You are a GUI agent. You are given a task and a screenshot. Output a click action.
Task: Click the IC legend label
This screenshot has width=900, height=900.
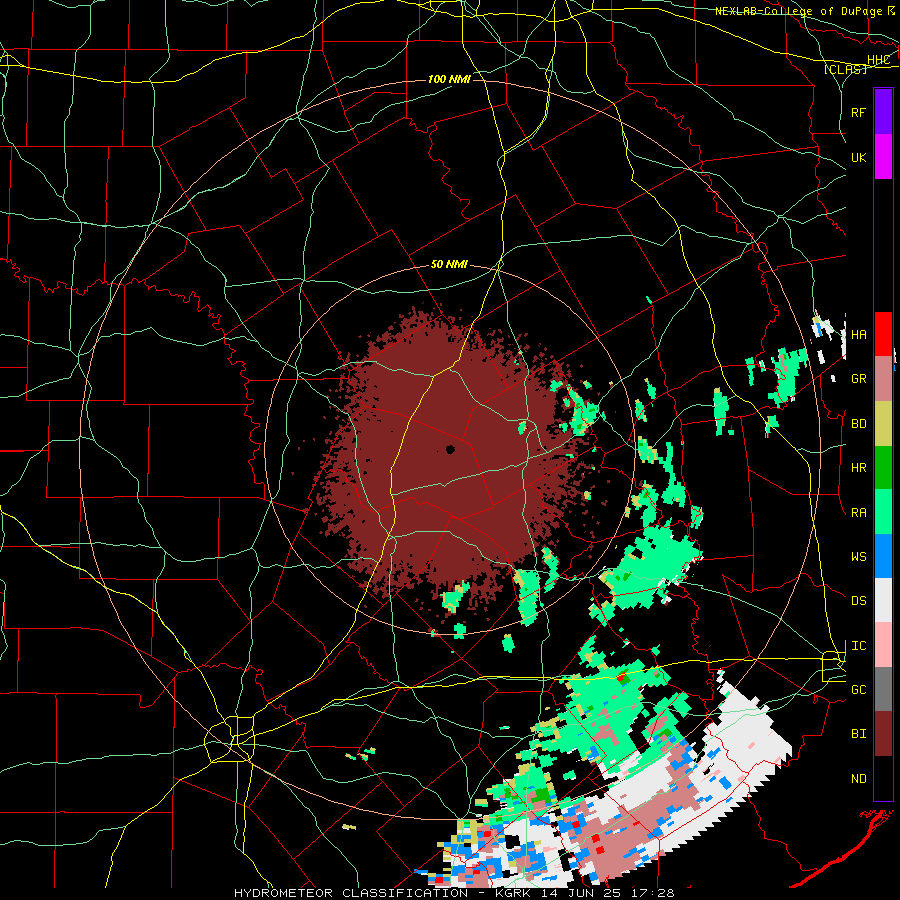point(858,646)
